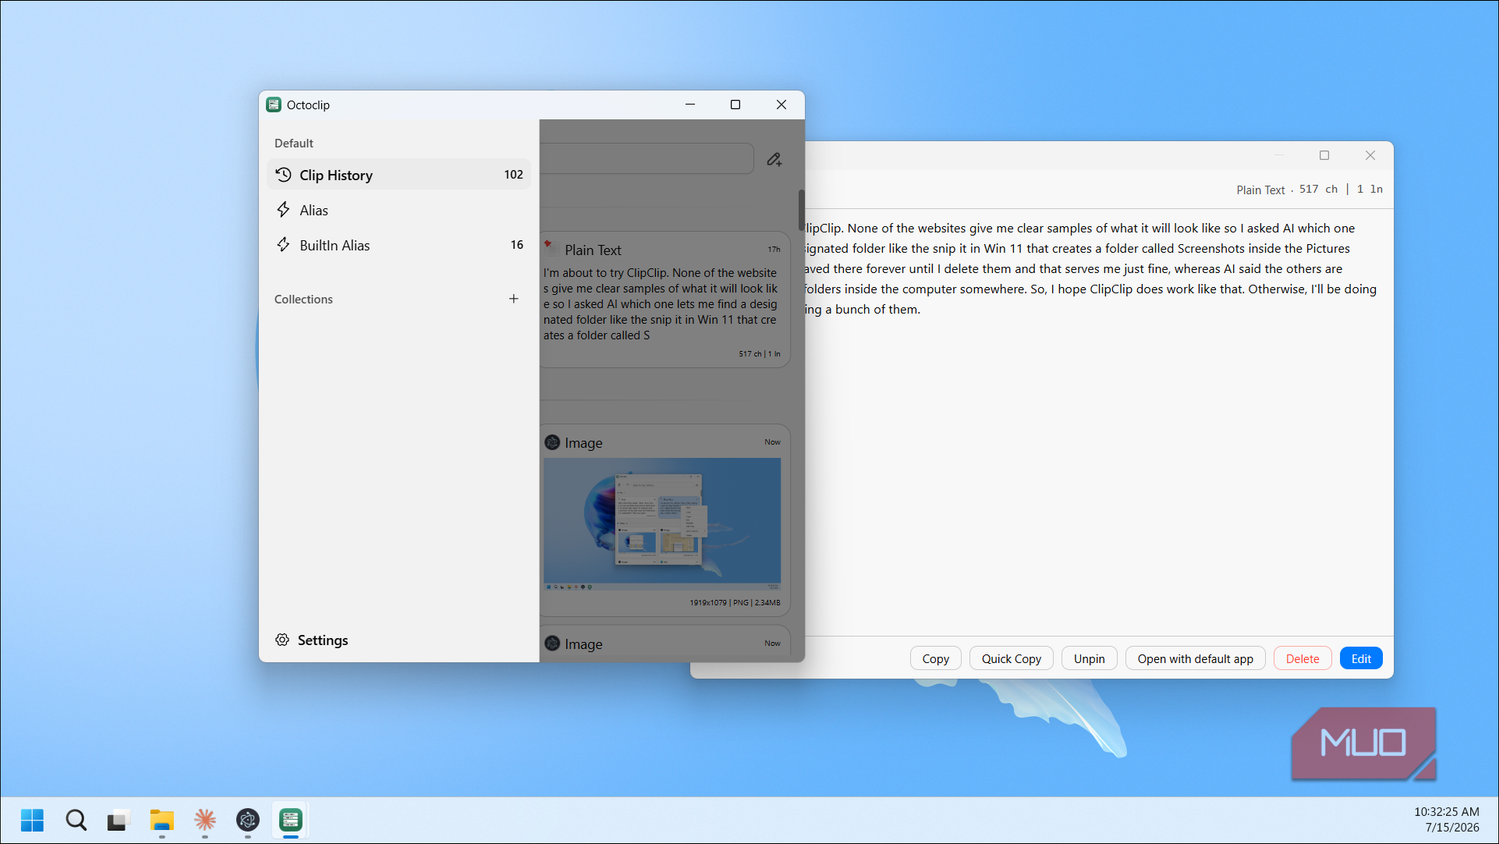Close the clip detail window

point(1370,155)
